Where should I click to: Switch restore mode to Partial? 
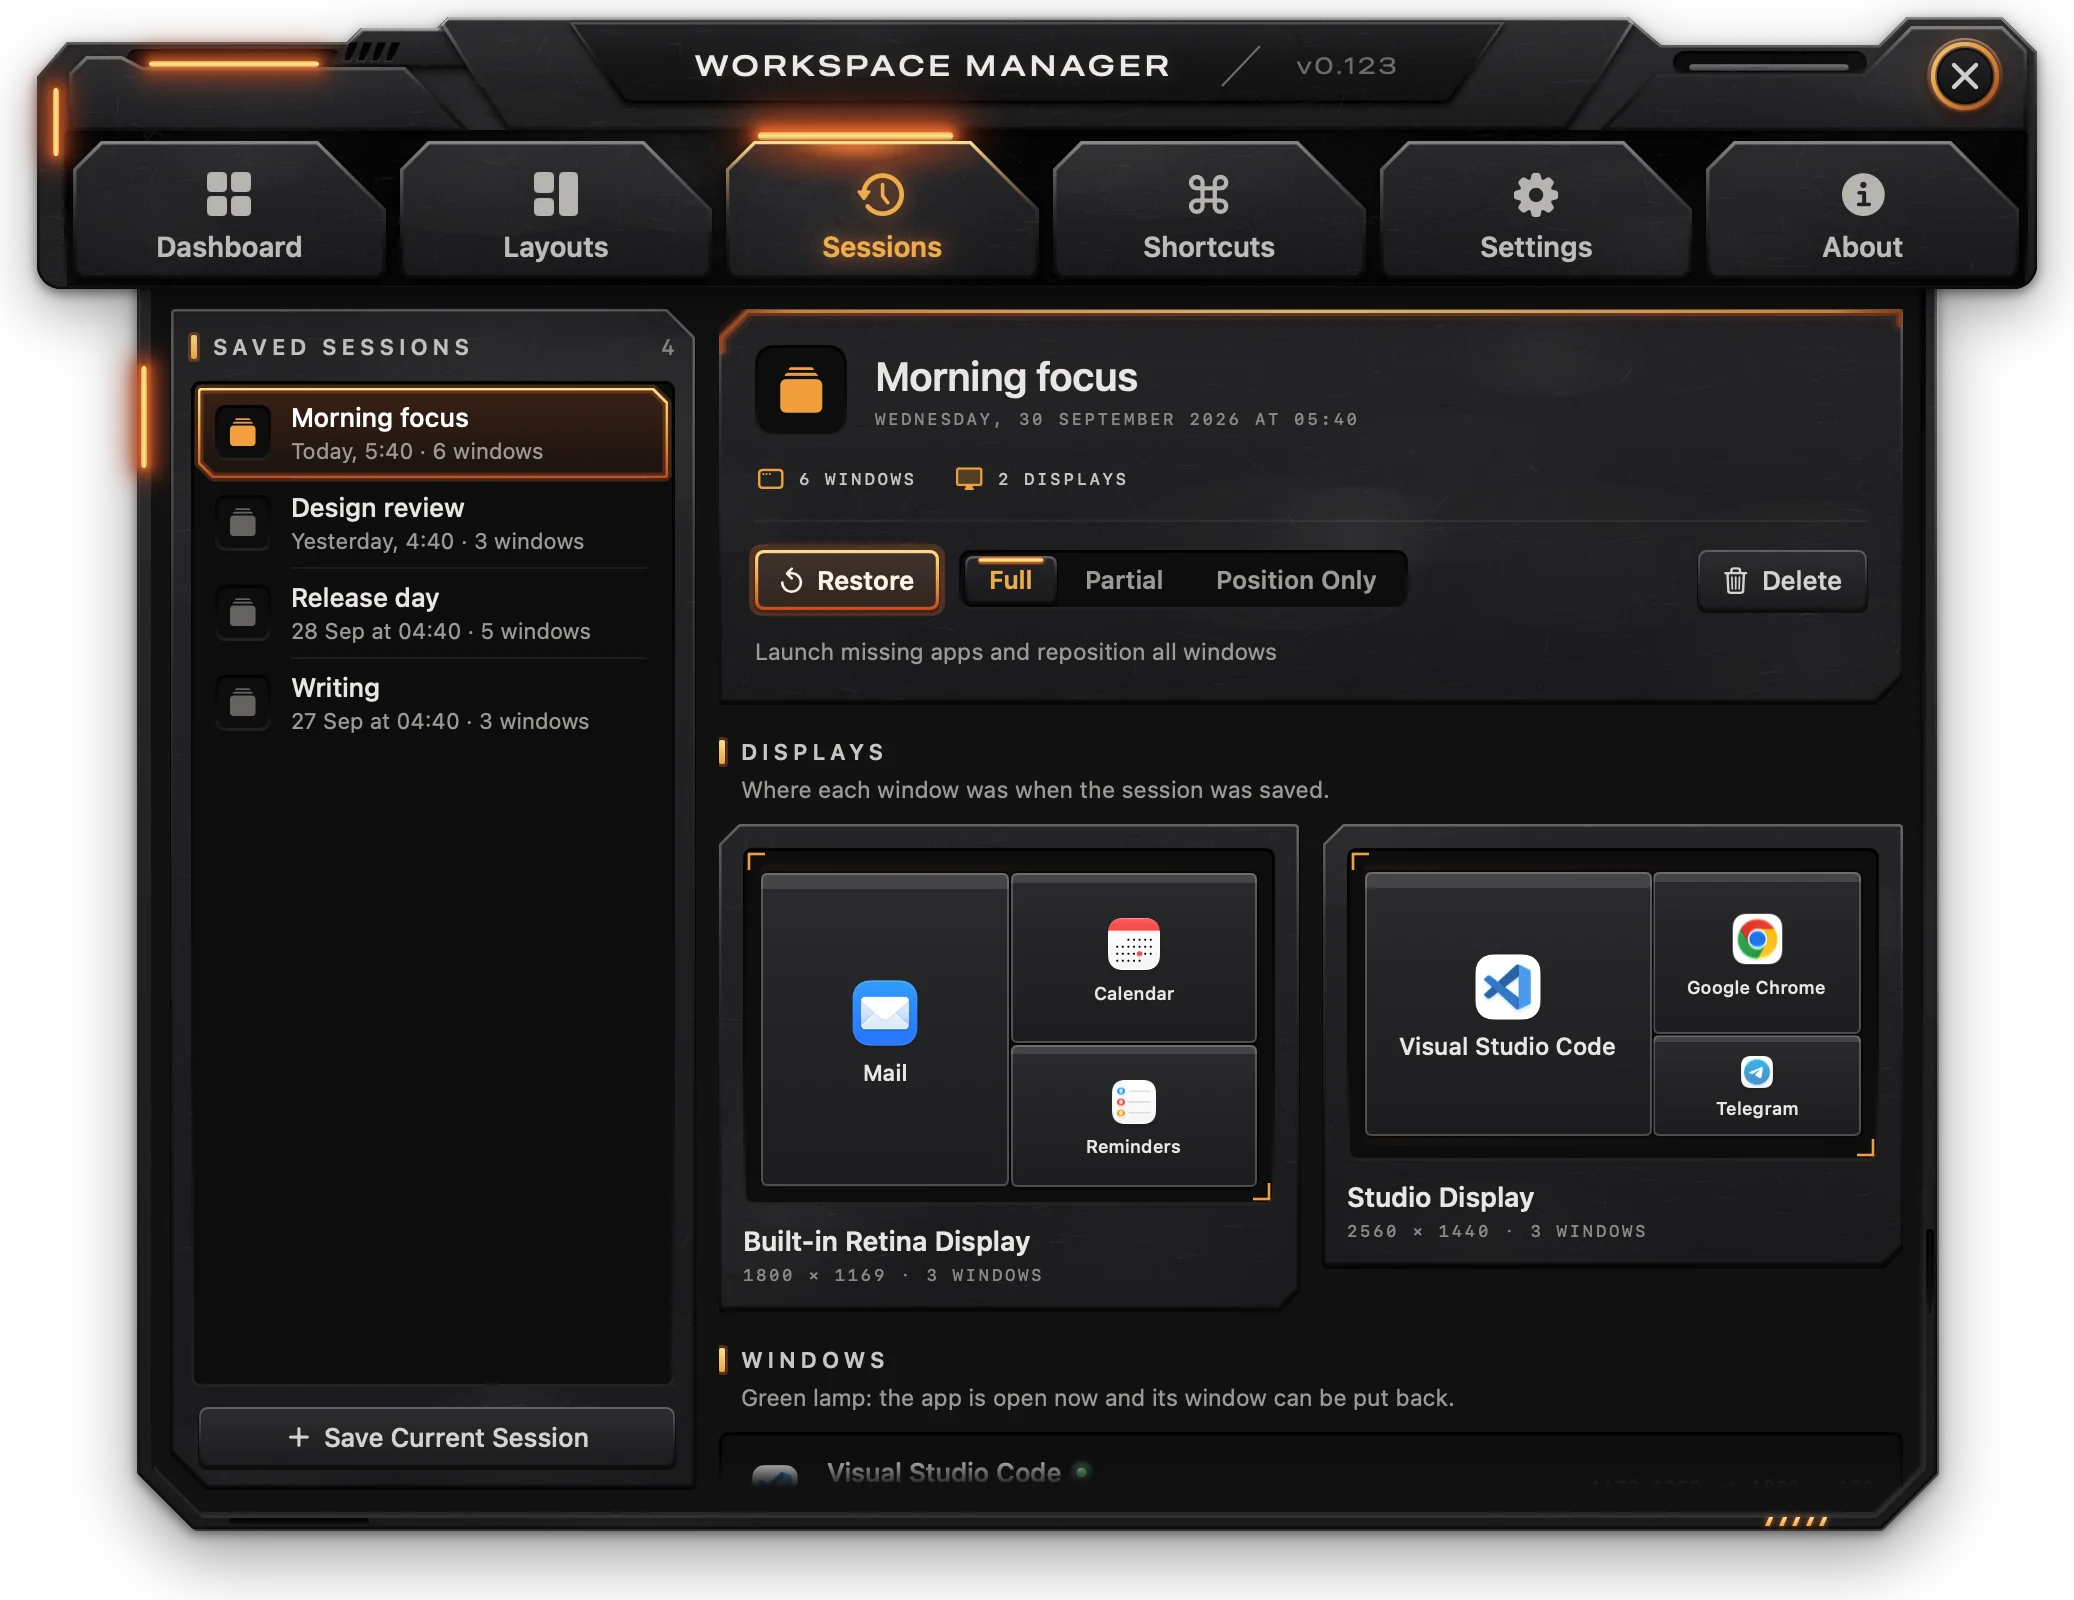1124,580
